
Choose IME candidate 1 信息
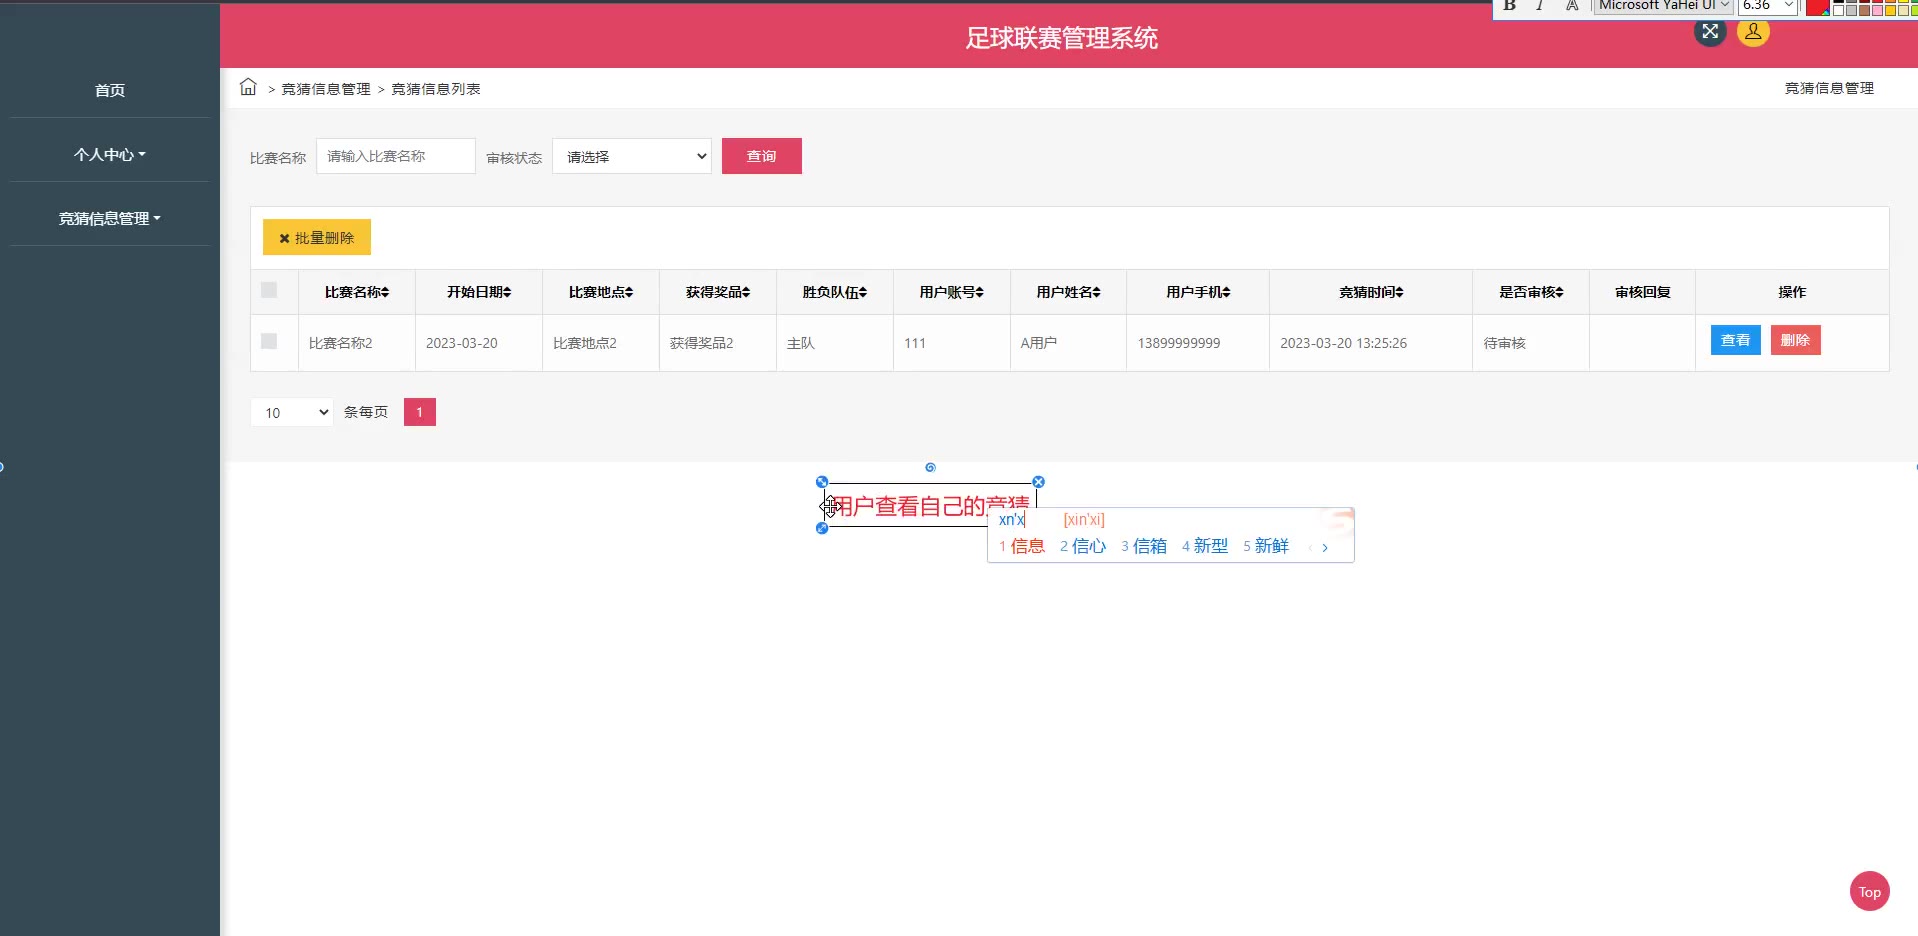[1022, 546]
